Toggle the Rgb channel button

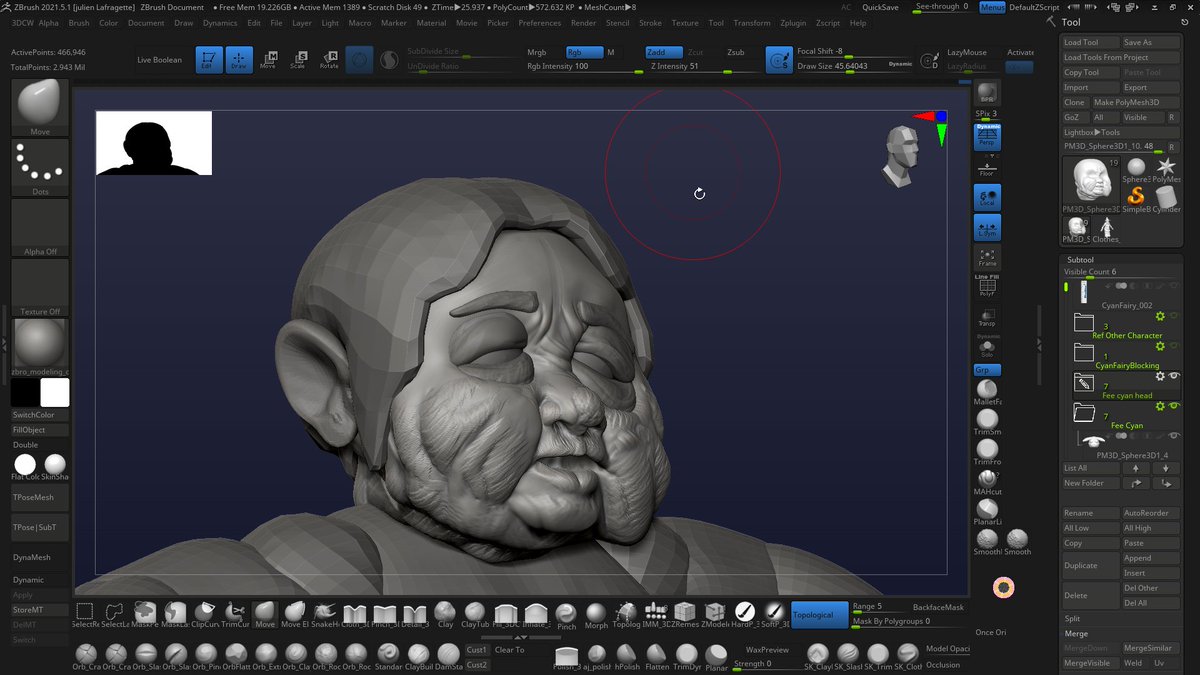click(x=584, y=52)
